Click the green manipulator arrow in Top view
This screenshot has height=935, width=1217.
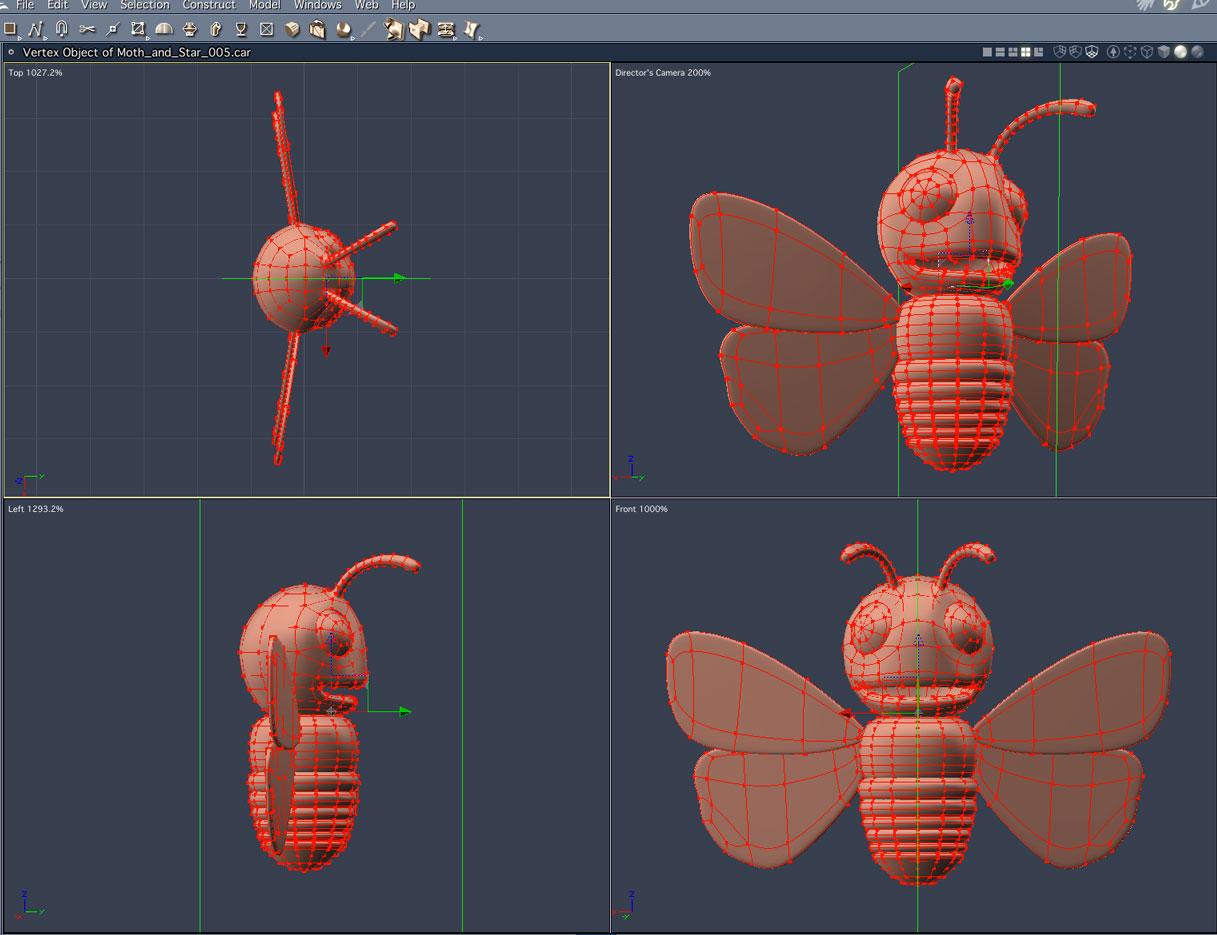point(399,279)
